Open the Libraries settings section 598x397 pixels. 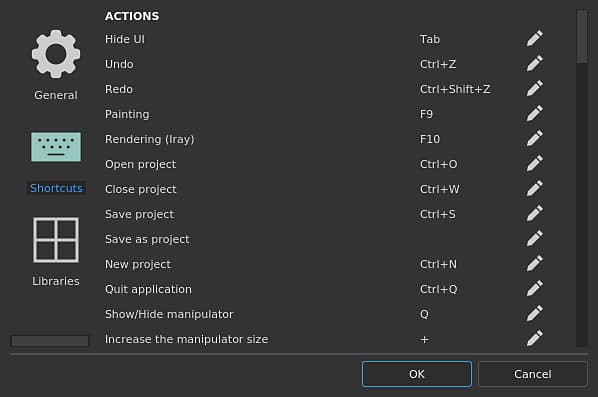point(56,252)
